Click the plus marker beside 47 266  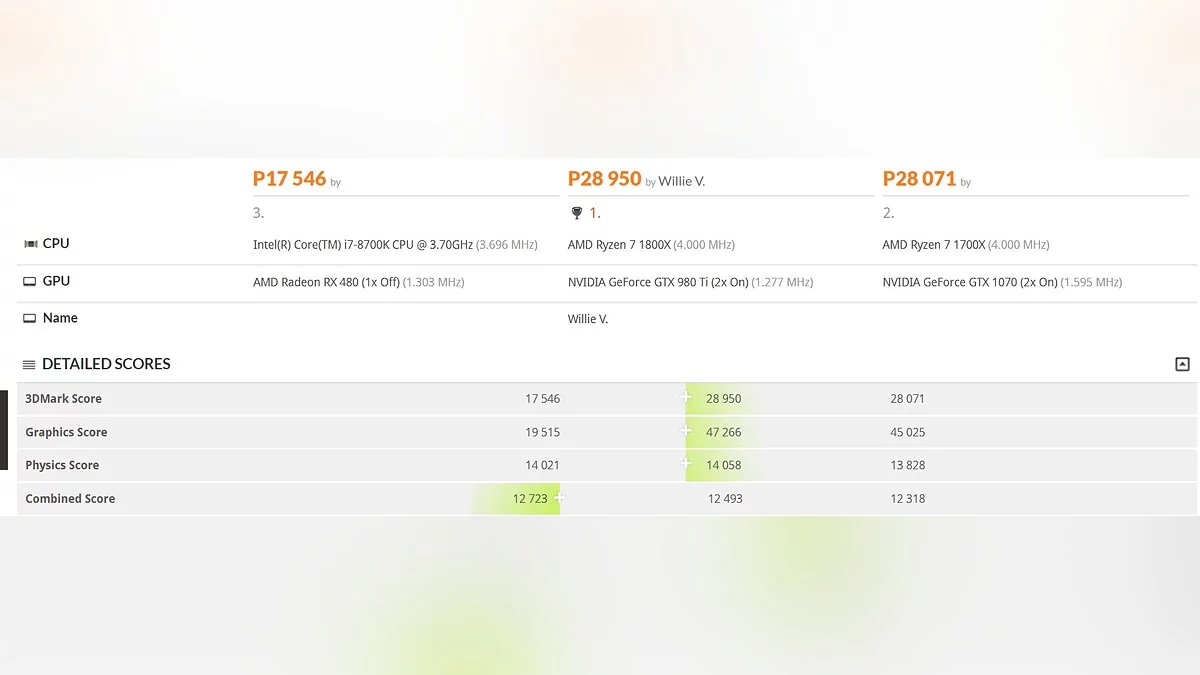coord(687,431)
